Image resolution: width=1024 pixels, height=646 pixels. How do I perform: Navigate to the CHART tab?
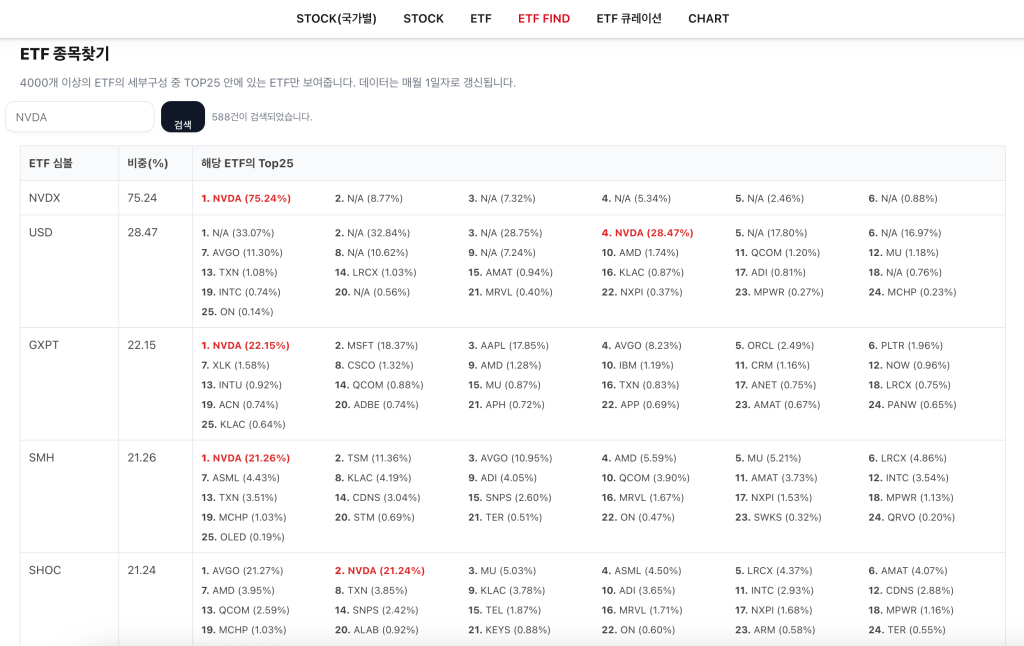(x=708, y=19)
